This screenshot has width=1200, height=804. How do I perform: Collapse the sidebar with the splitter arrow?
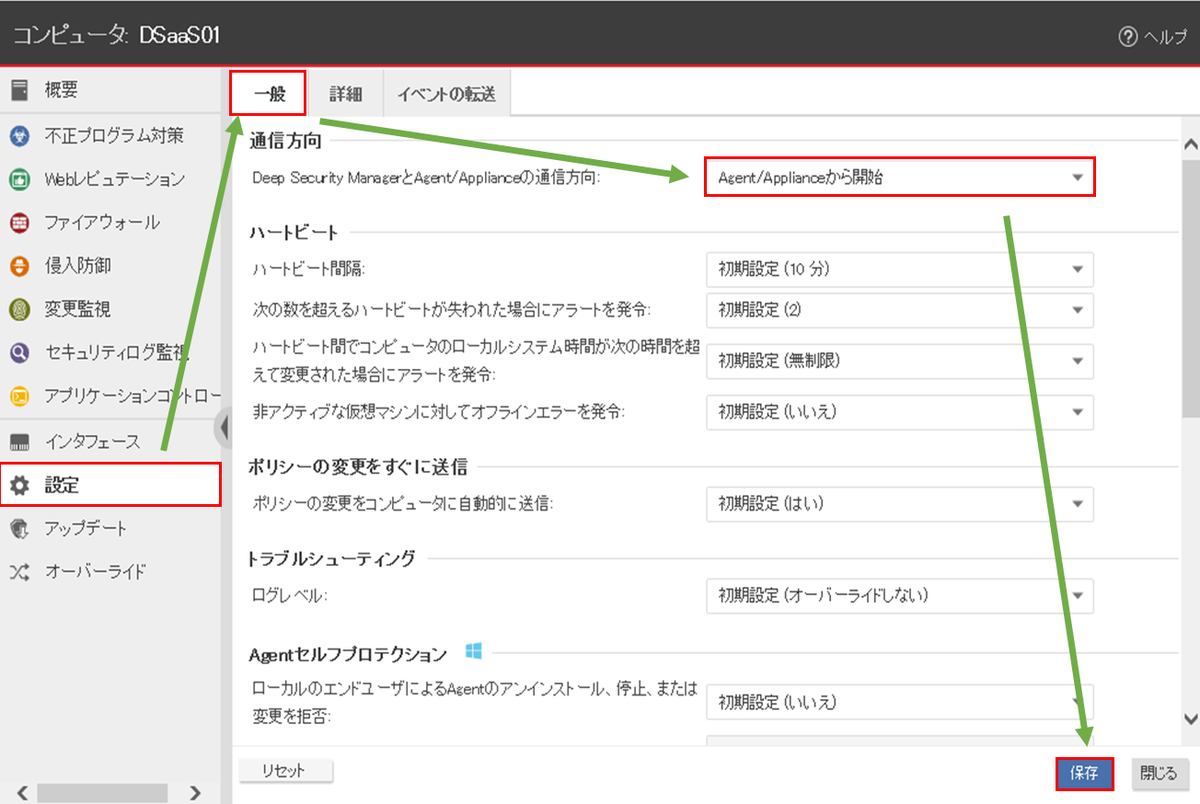tap(224, 427)
